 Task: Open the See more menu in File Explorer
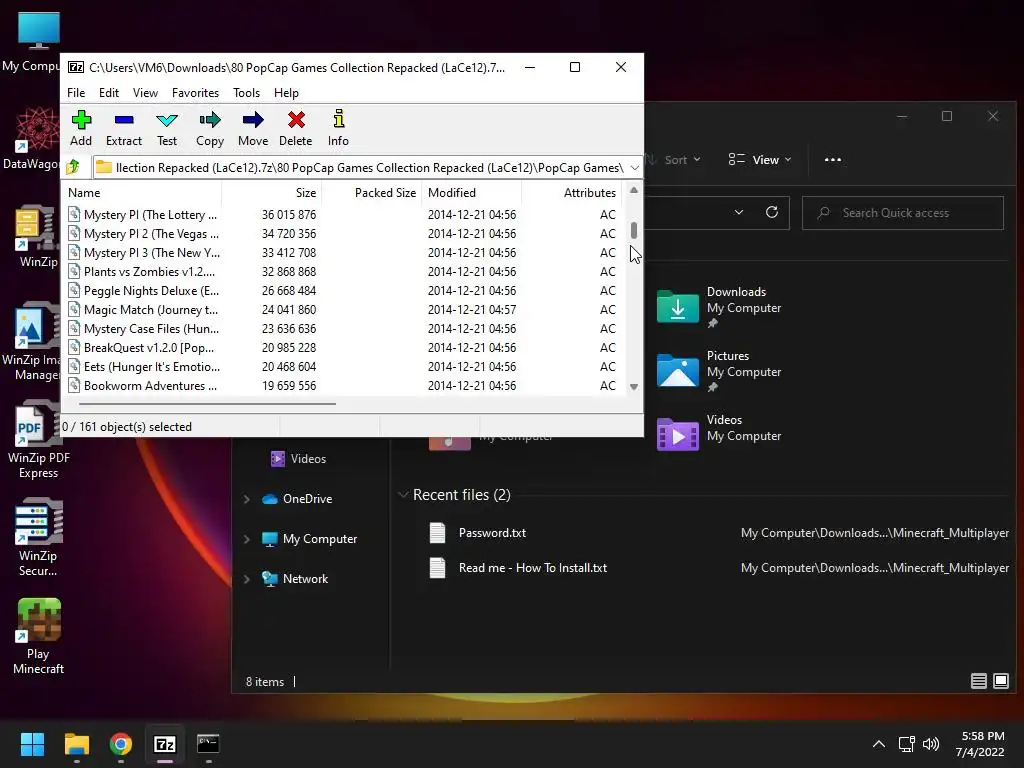[833, 159]
